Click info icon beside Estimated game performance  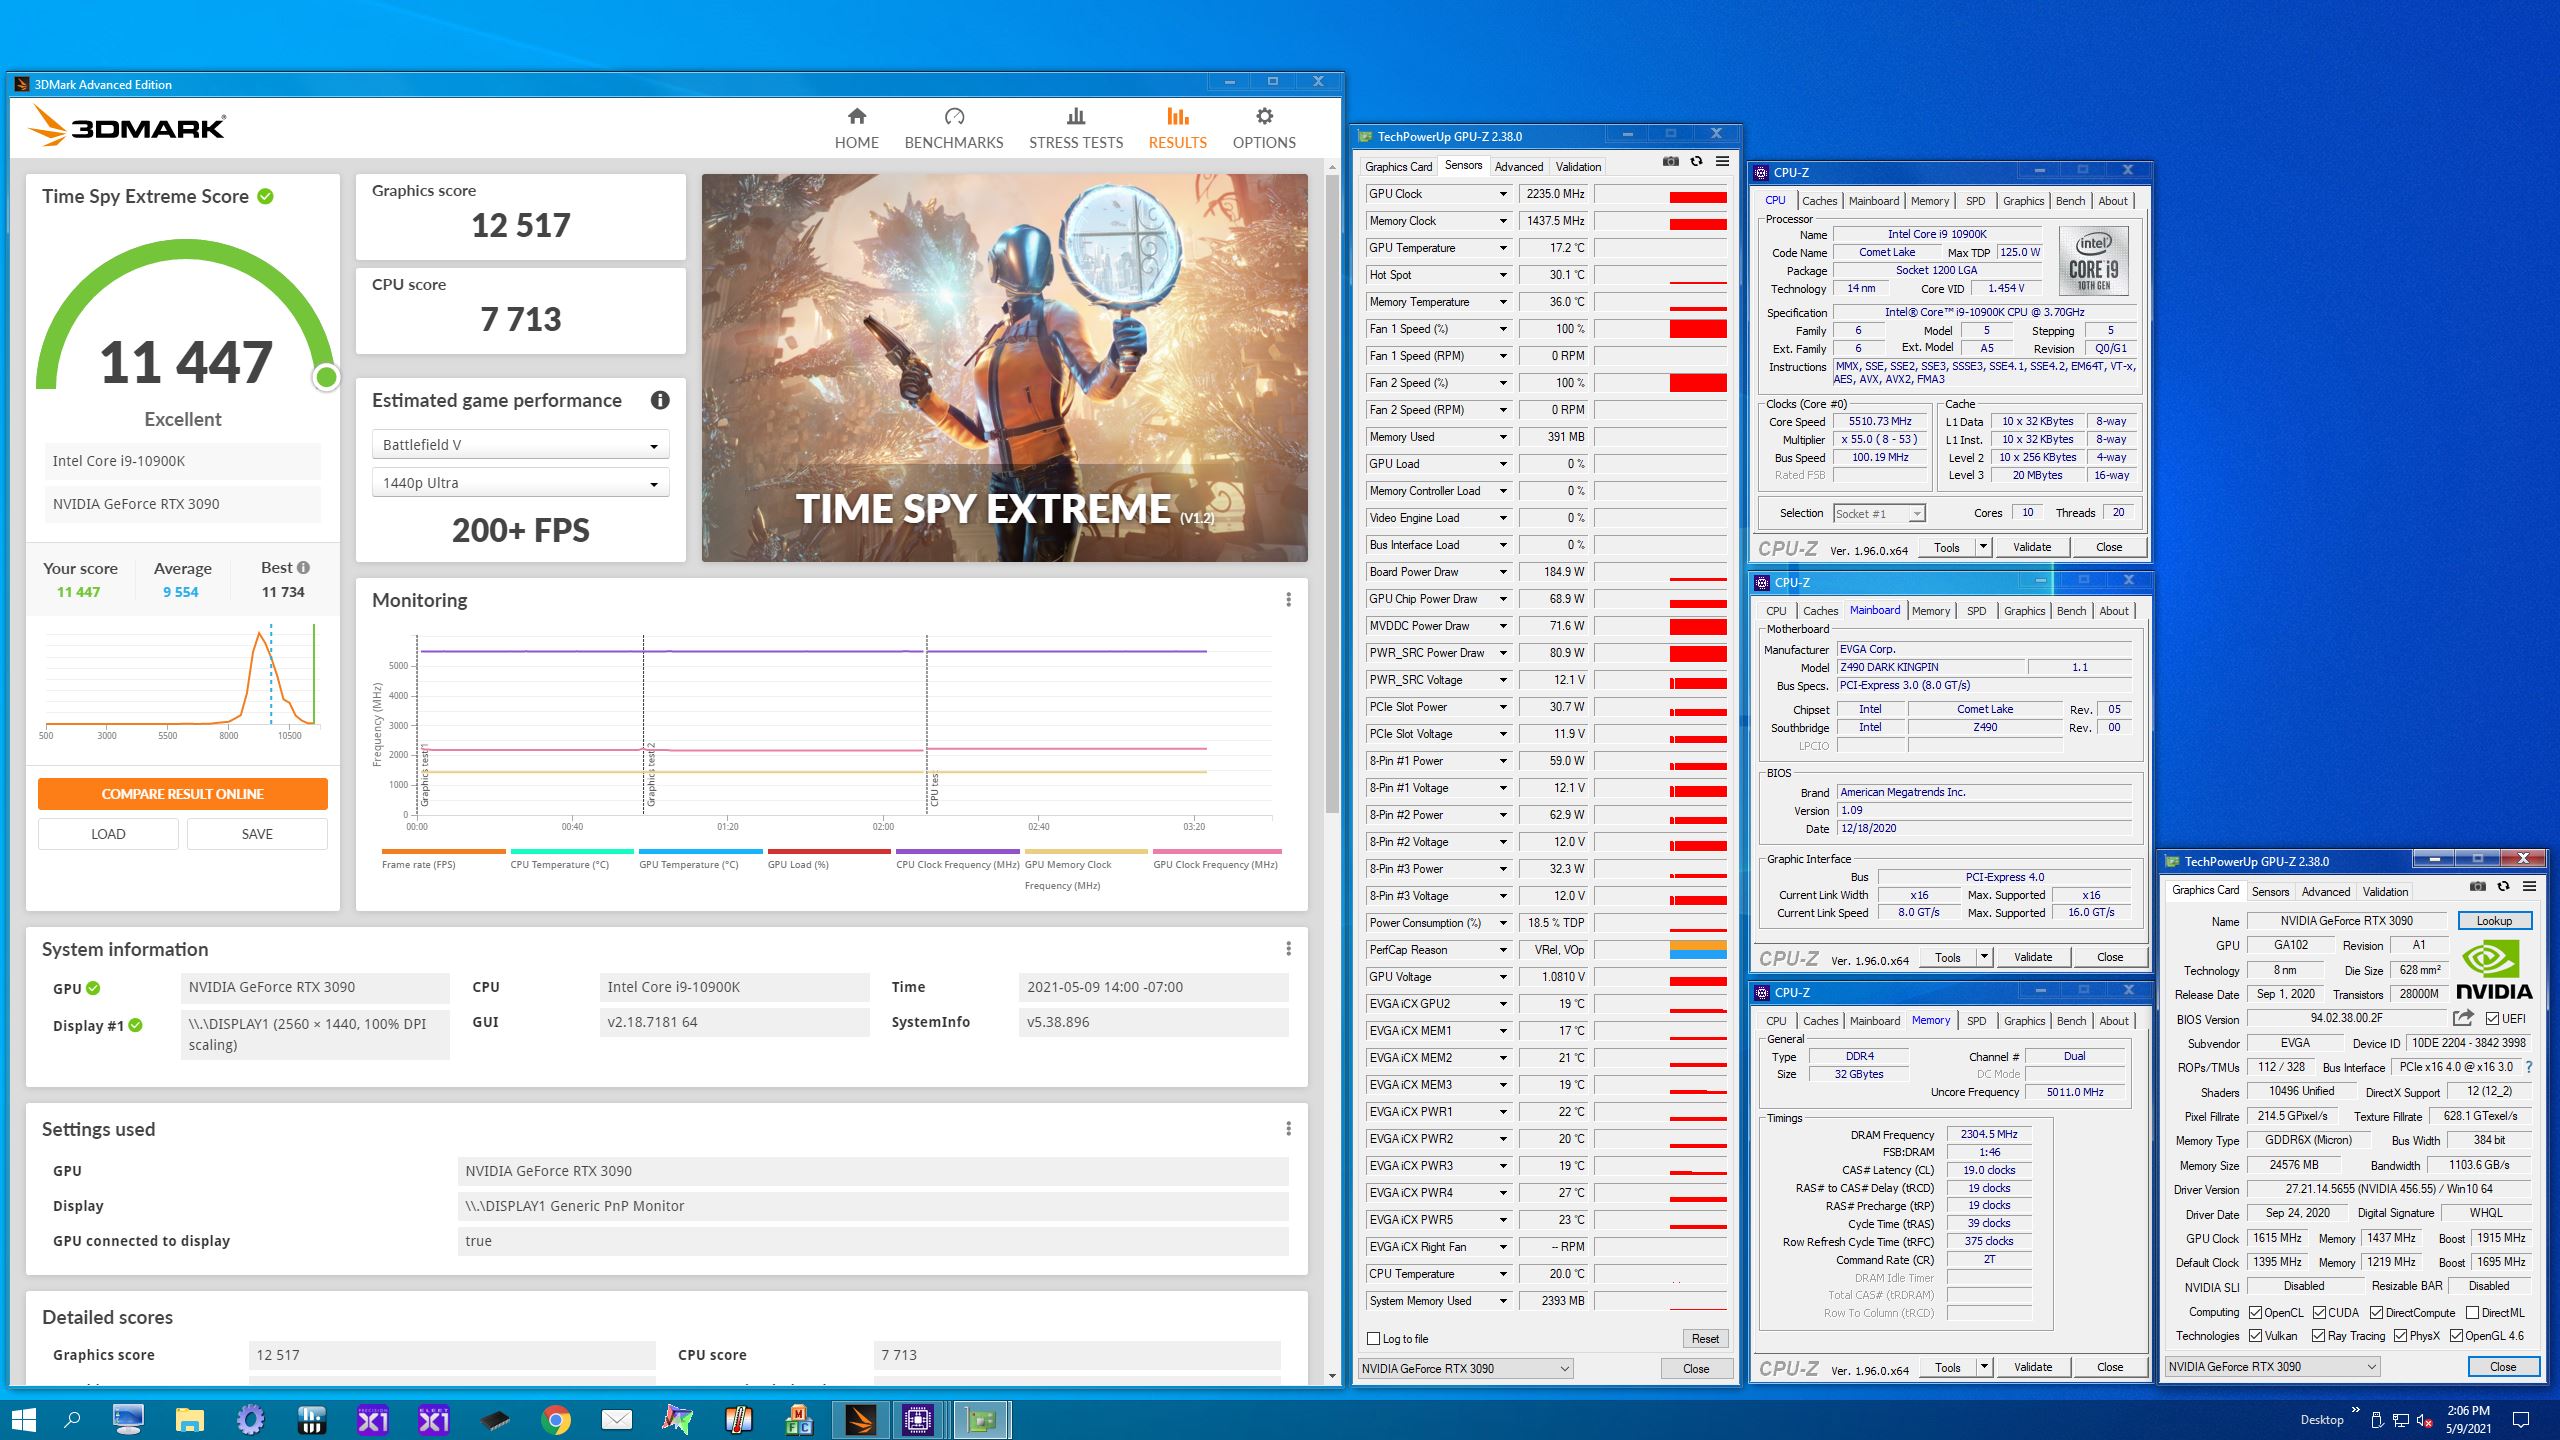[x=660, y=400]
